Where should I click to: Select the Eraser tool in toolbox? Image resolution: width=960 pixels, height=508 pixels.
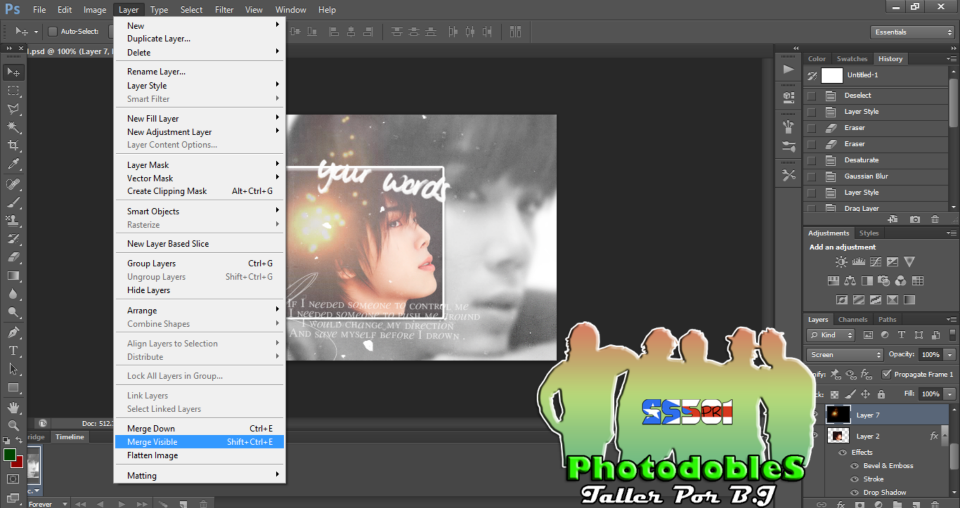[x=13, y=257]
